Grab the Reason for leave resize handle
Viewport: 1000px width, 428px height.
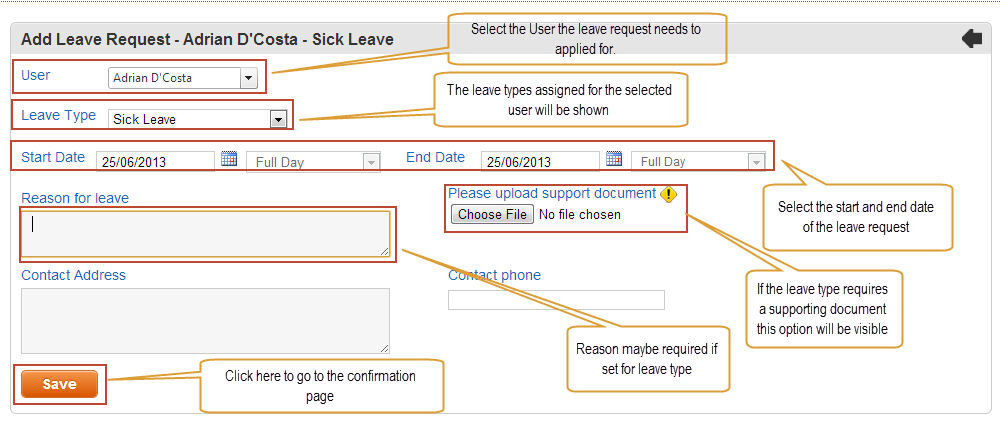(385, 252)
